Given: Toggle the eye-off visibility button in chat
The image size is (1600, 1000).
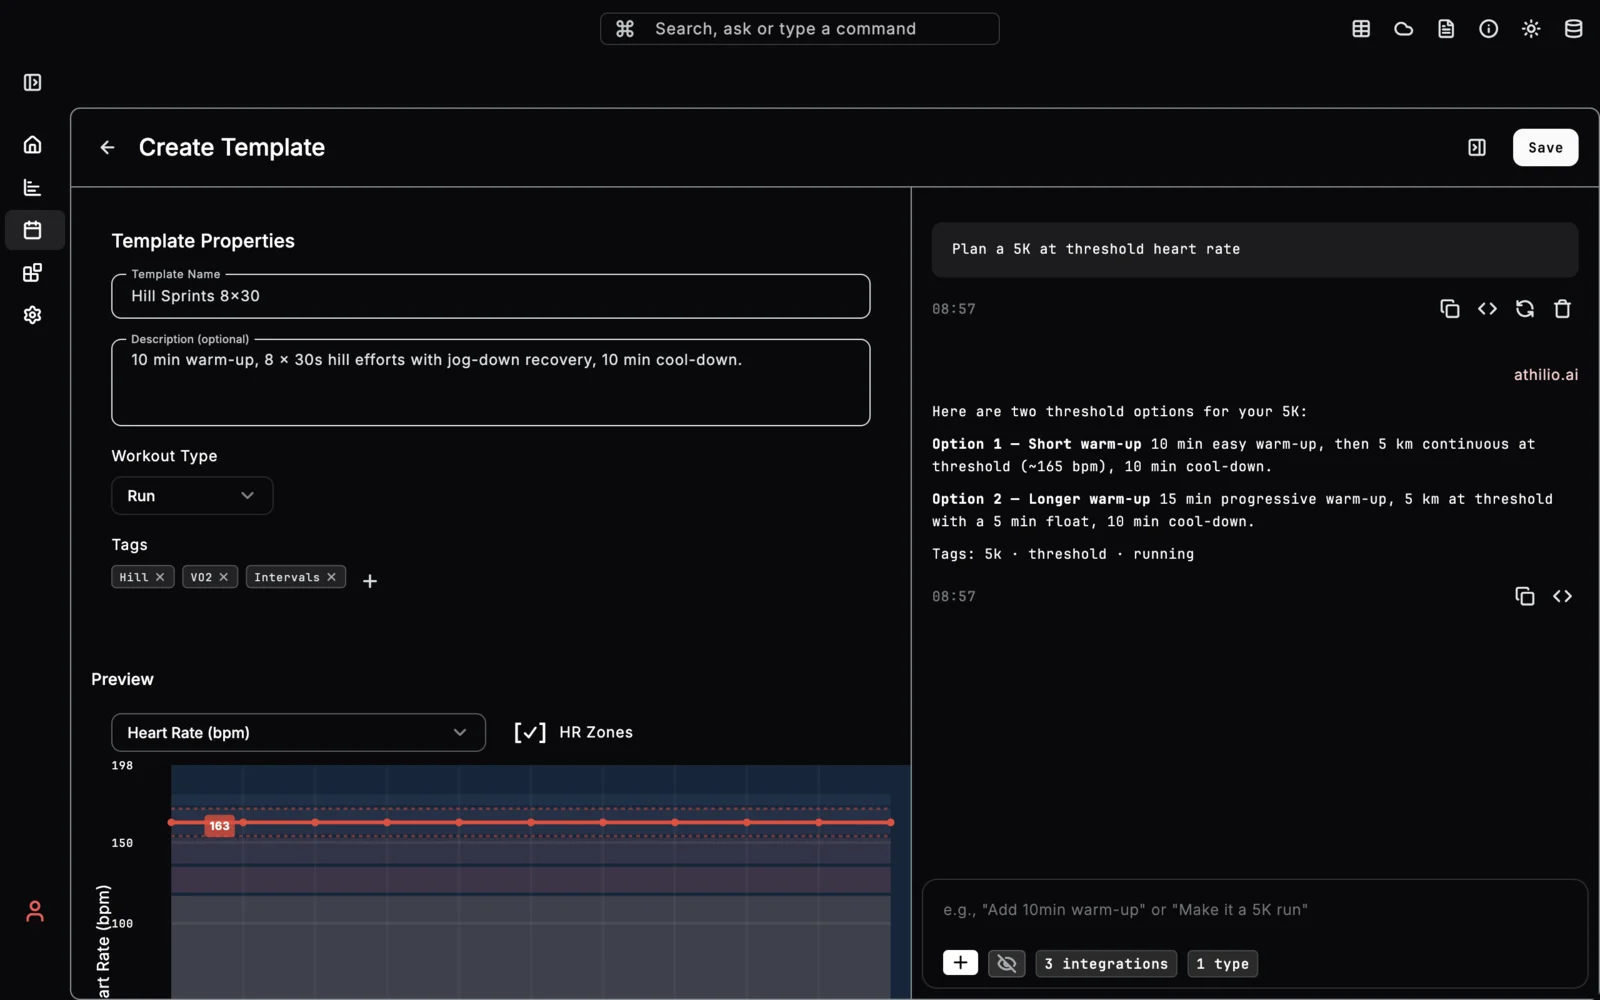Looking at the screenshot, I should coord(1007,963).
